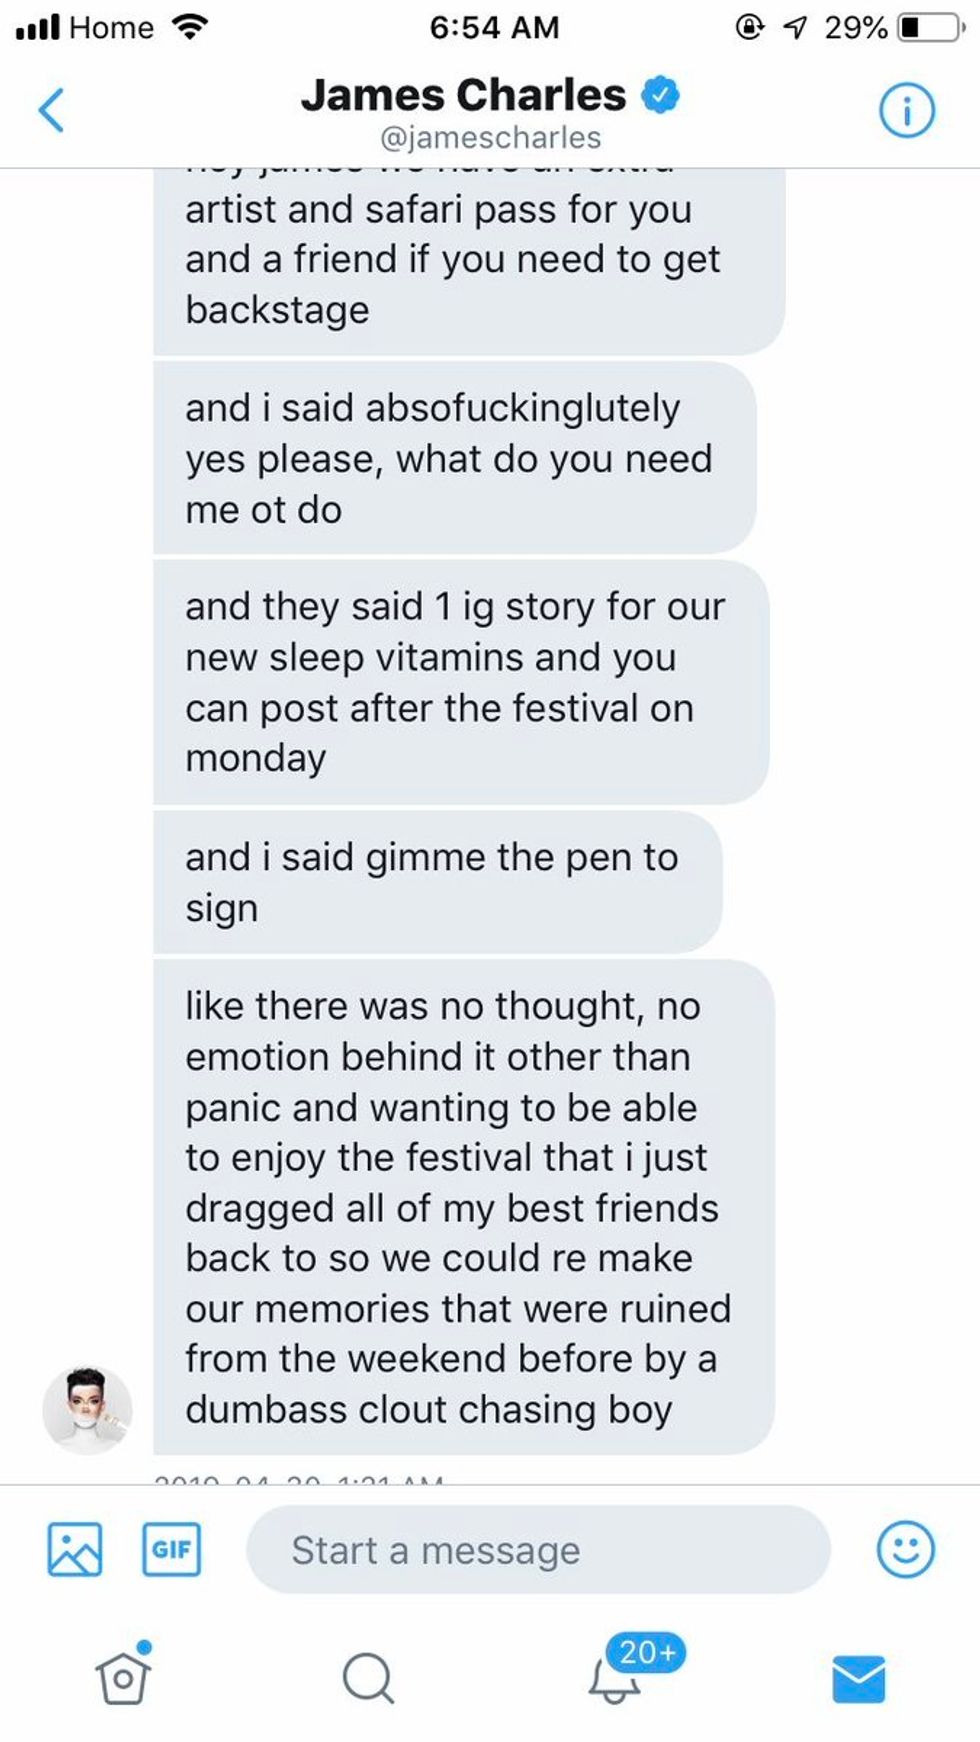Open James Charles profile avatar thumbnail
Viewport: 980px width, 1742px height.
(x=87, y=1409)
